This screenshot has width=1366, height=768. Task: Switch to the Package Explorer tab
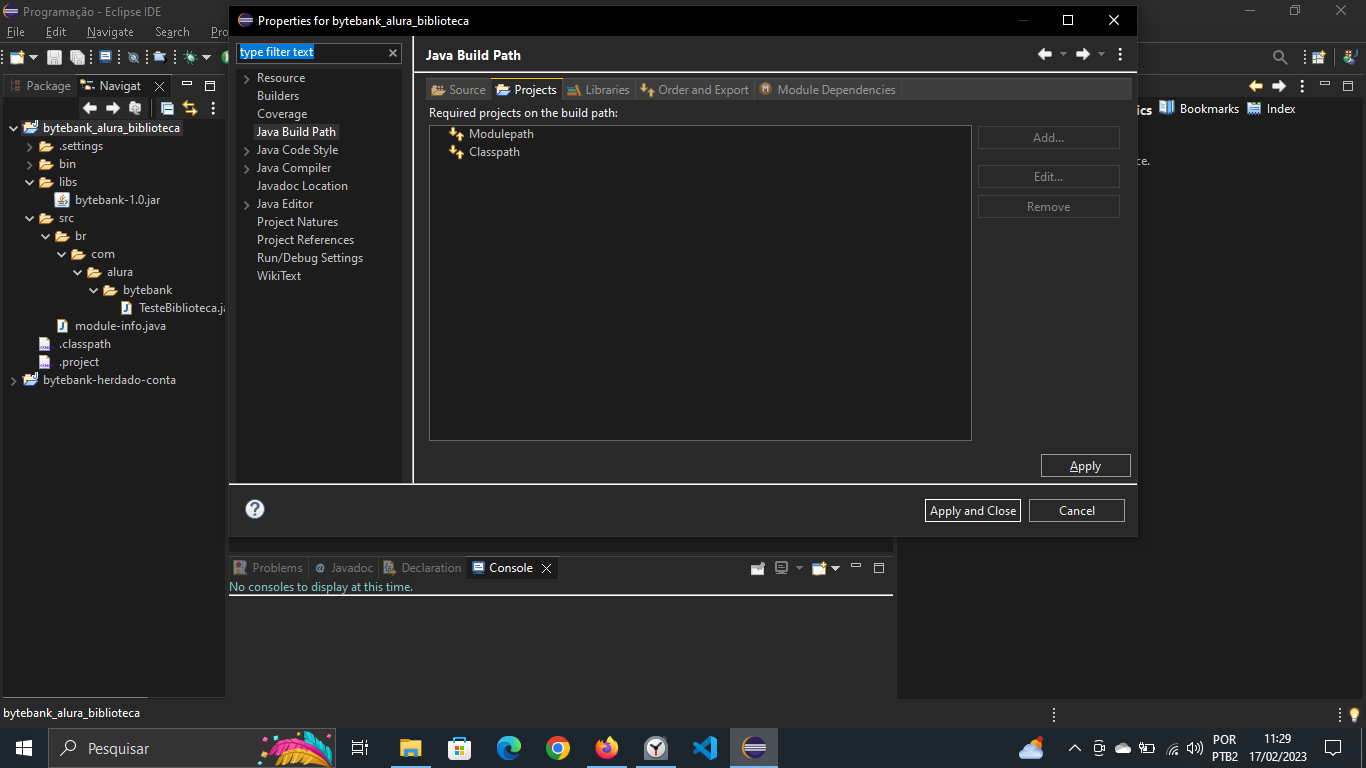[x=40, y=86]
